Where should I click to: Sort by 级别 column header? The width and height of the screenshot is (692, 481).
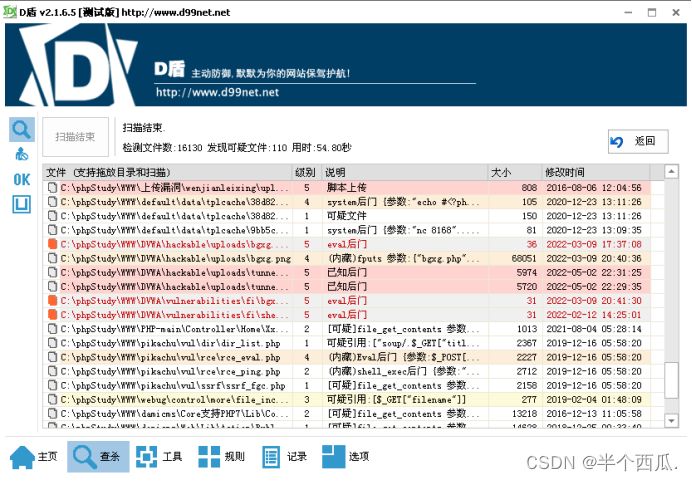coord(306,172)
